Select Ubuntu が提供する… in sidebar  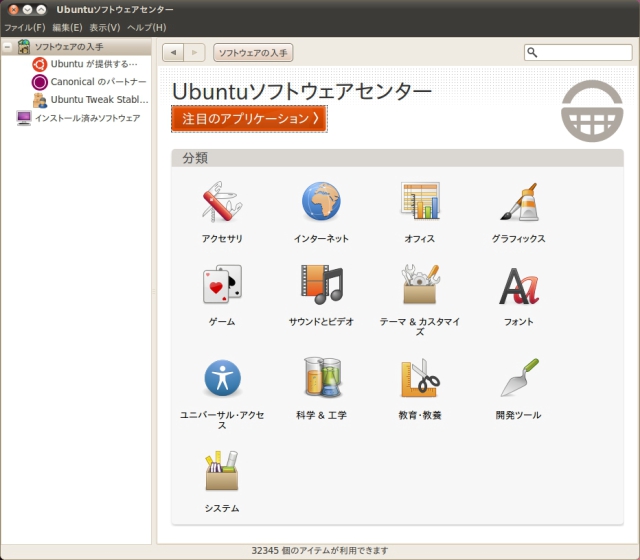[x=94, y=64]
